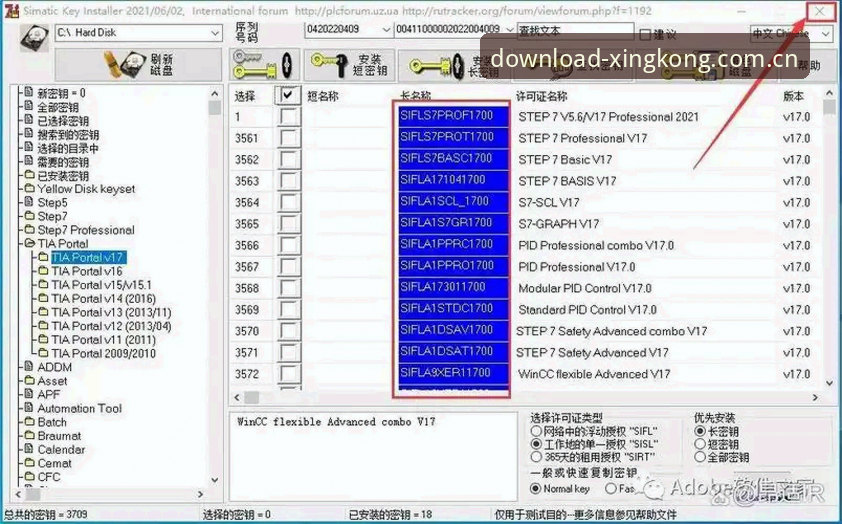The image size is (842, 524).
Task: Open the C:\ Hard Disk drive dropdown
Action: (214, 33)
